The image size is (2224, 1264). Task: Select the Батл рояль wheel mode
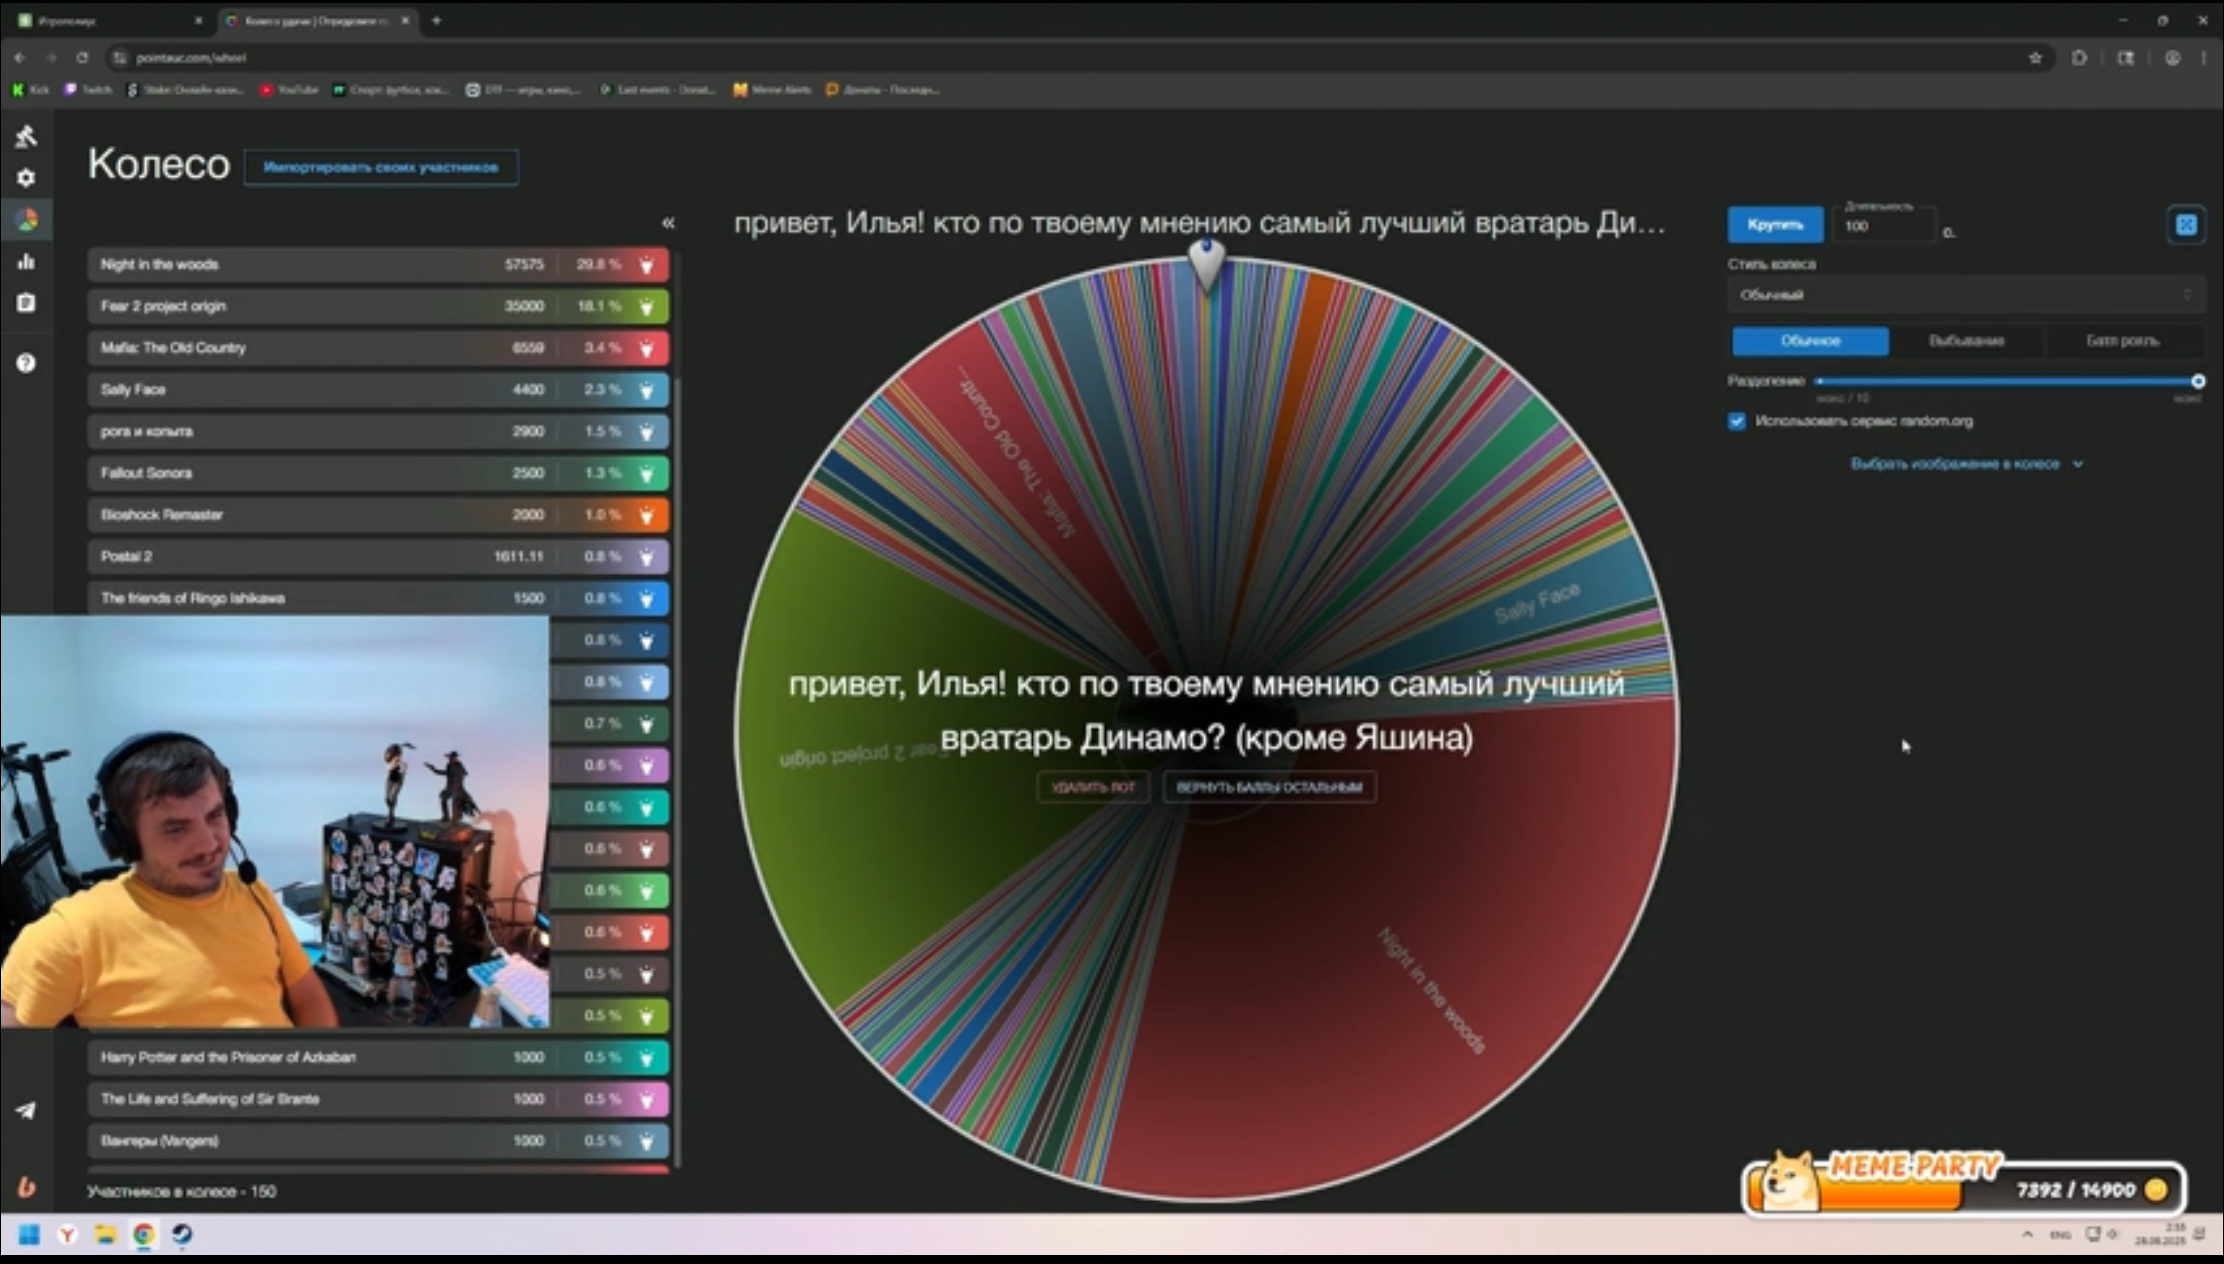[x=2122, y=341]
